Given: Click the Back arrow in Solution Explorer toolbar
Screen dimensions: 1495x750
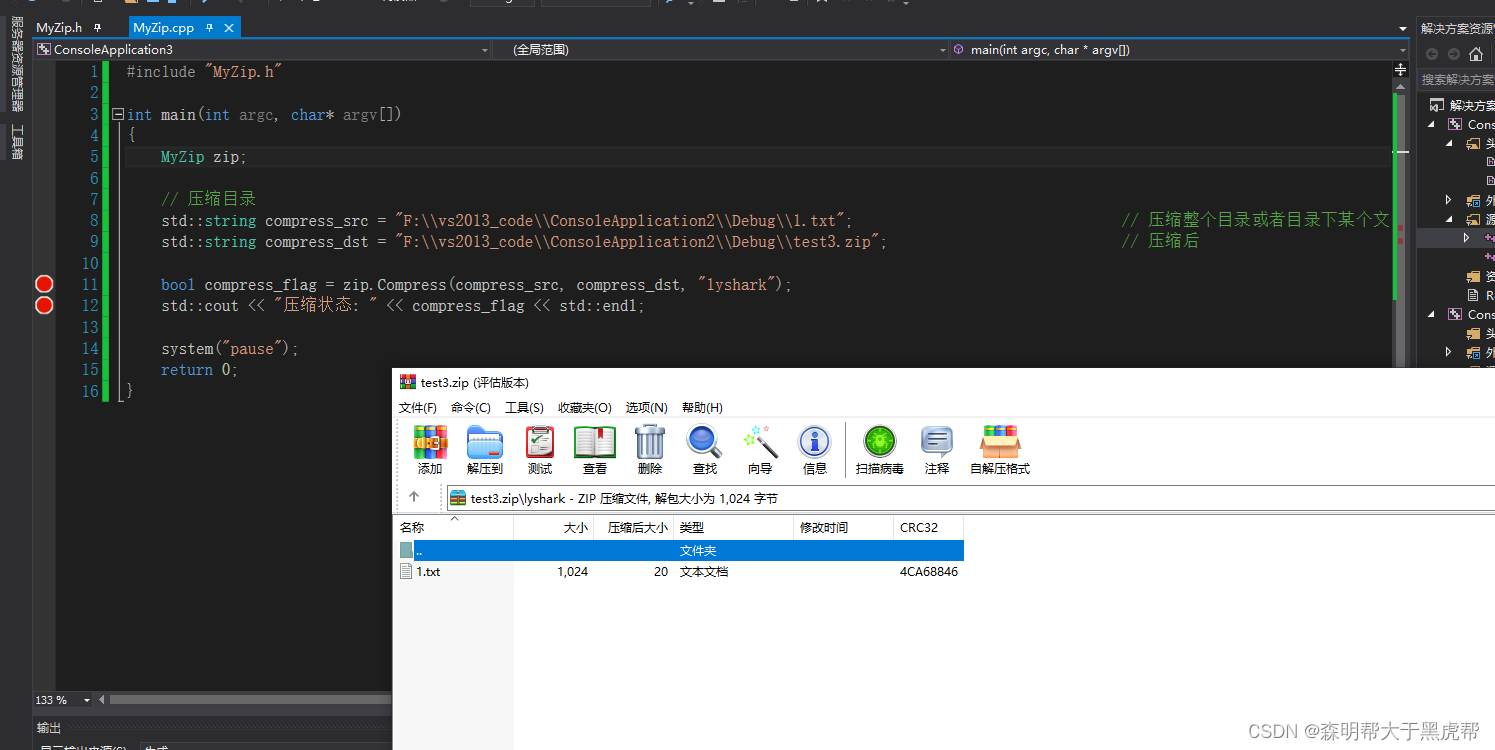Looking at the screenshot, I should (x=1432, y=54).
